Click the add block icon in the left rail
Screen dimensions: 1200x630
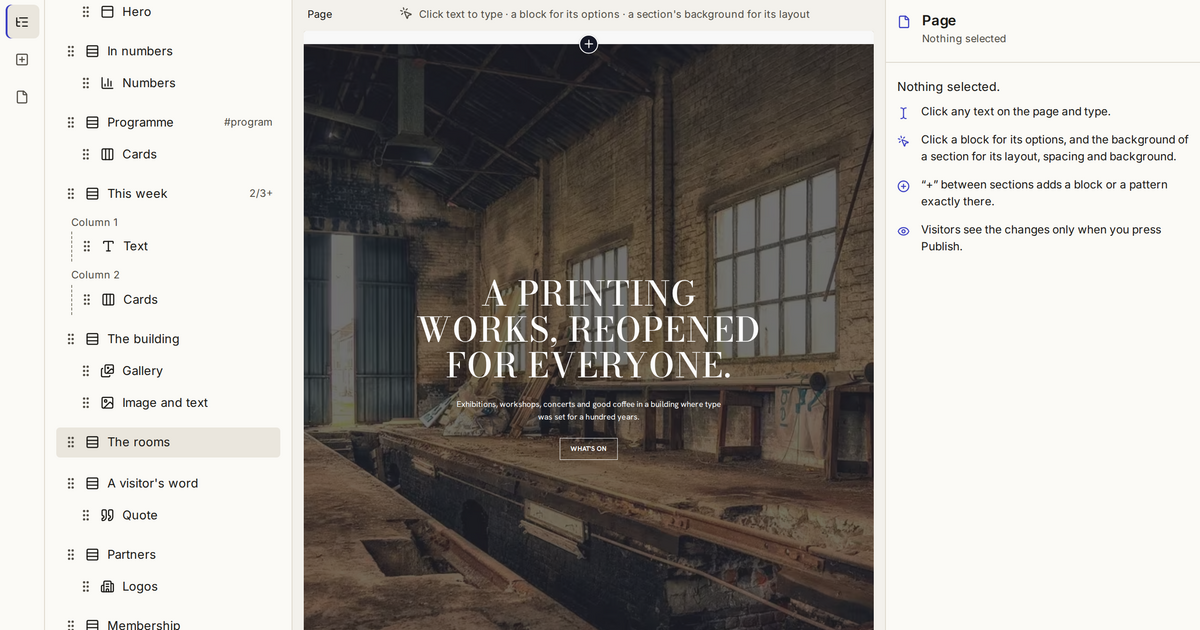point(22,59)
